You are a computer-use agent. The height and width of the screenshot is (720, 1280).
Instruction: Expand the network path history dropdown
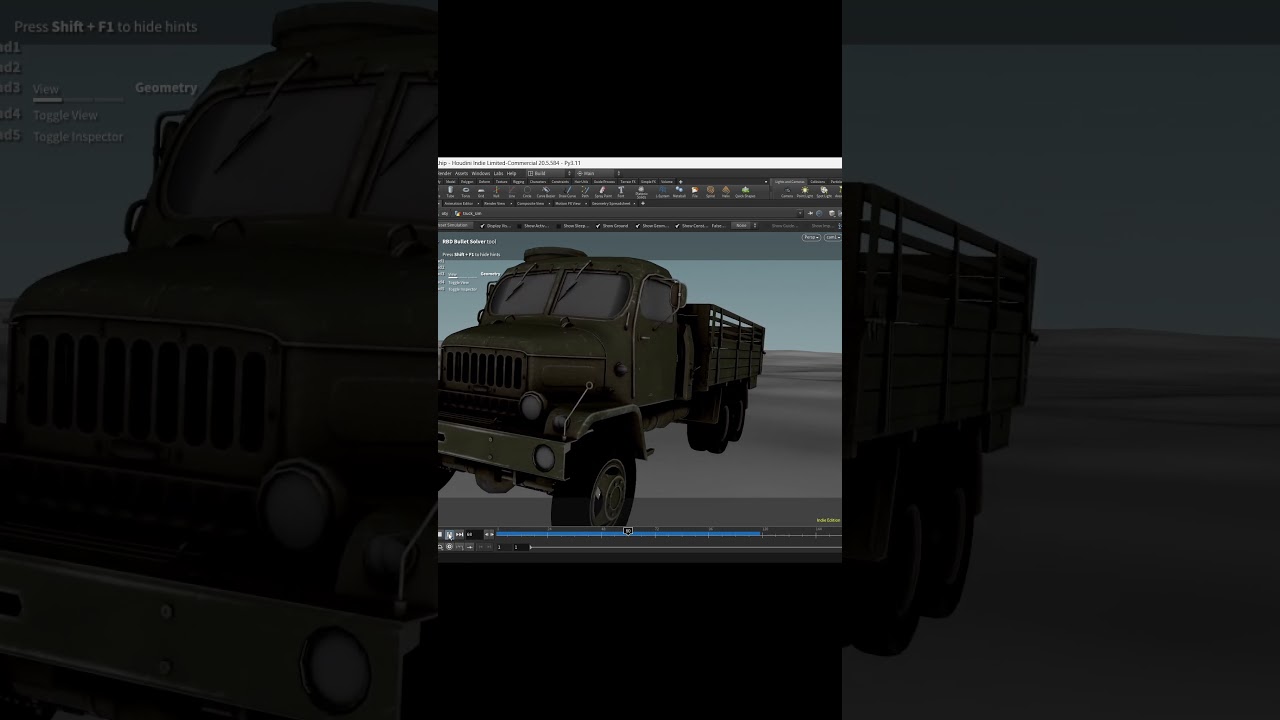click(x=800, y=213)
